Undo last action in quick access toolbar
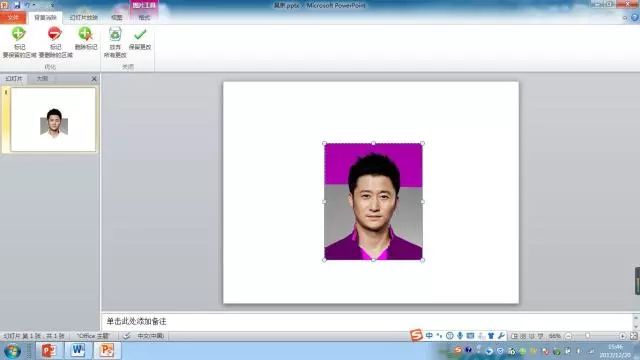 (28, 5)
